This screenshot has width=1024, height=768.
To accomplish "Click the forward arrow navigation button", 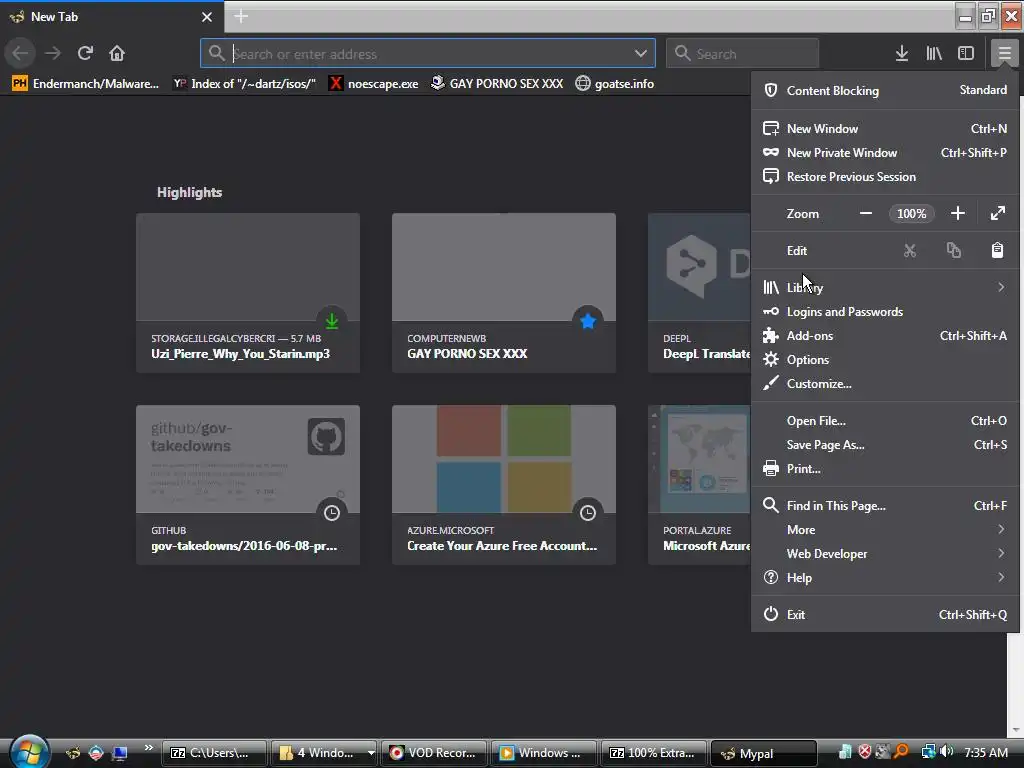I will click(53, 53).
